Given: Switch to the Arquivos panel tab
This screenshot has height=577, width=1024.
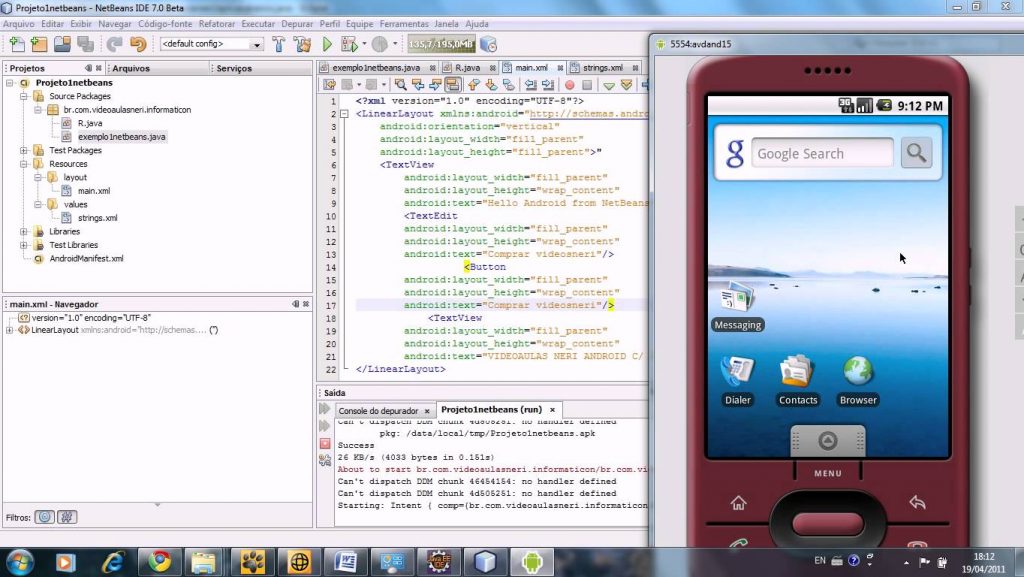Looking at the screenshot, I should [131, 68].
